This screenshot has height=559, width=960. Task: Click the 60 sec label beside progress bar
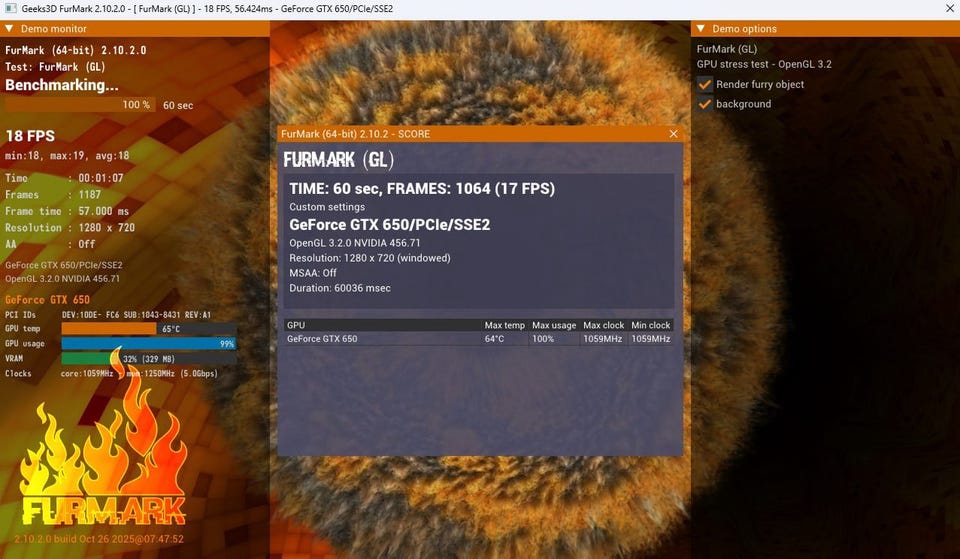click(178, 105)
